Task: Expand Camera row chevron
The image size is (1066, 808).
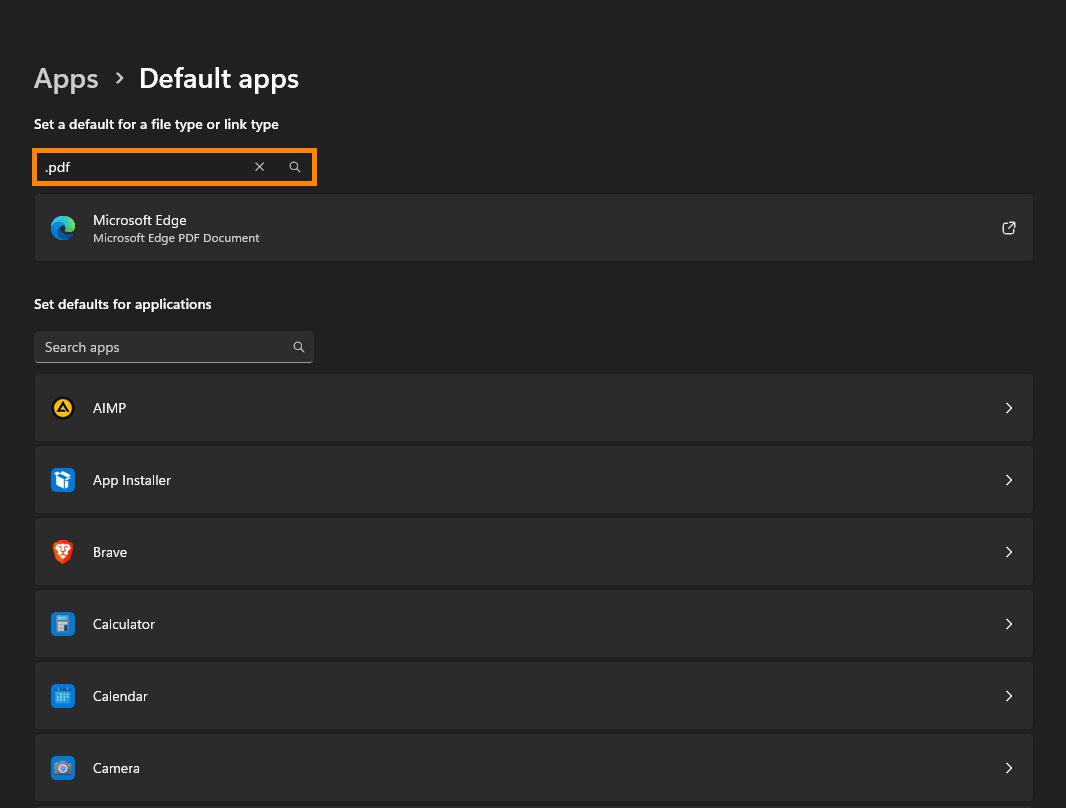Action: coord(1009,768)
